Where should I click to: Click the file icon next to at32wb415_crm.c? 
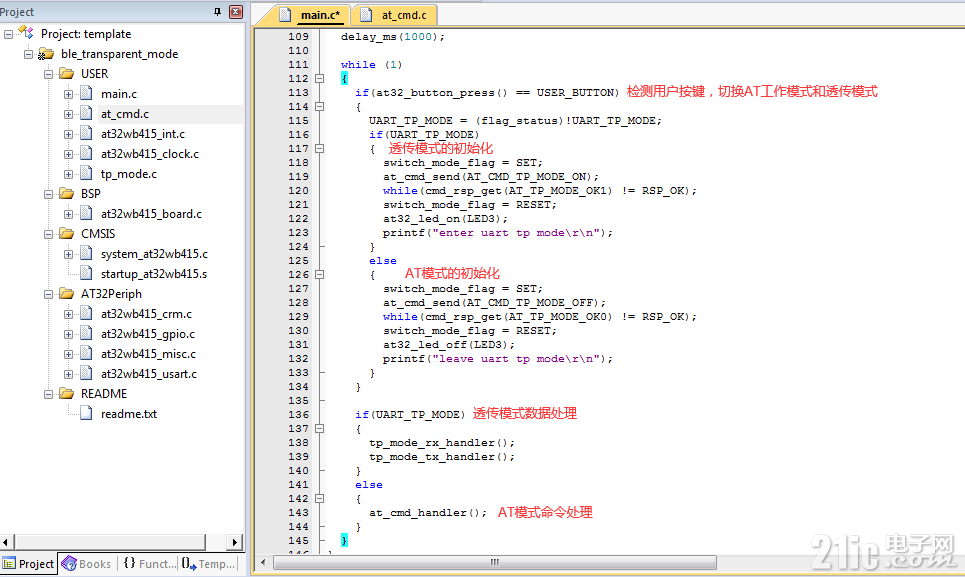pyautogui.click(x=87, y=314)
